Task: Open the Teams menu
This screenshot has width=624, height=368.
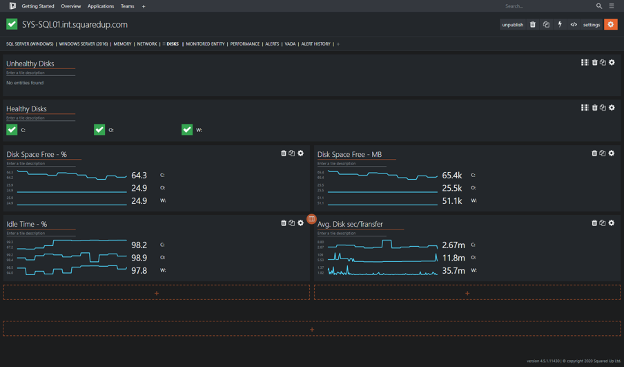Action: [x=127, y=6]
